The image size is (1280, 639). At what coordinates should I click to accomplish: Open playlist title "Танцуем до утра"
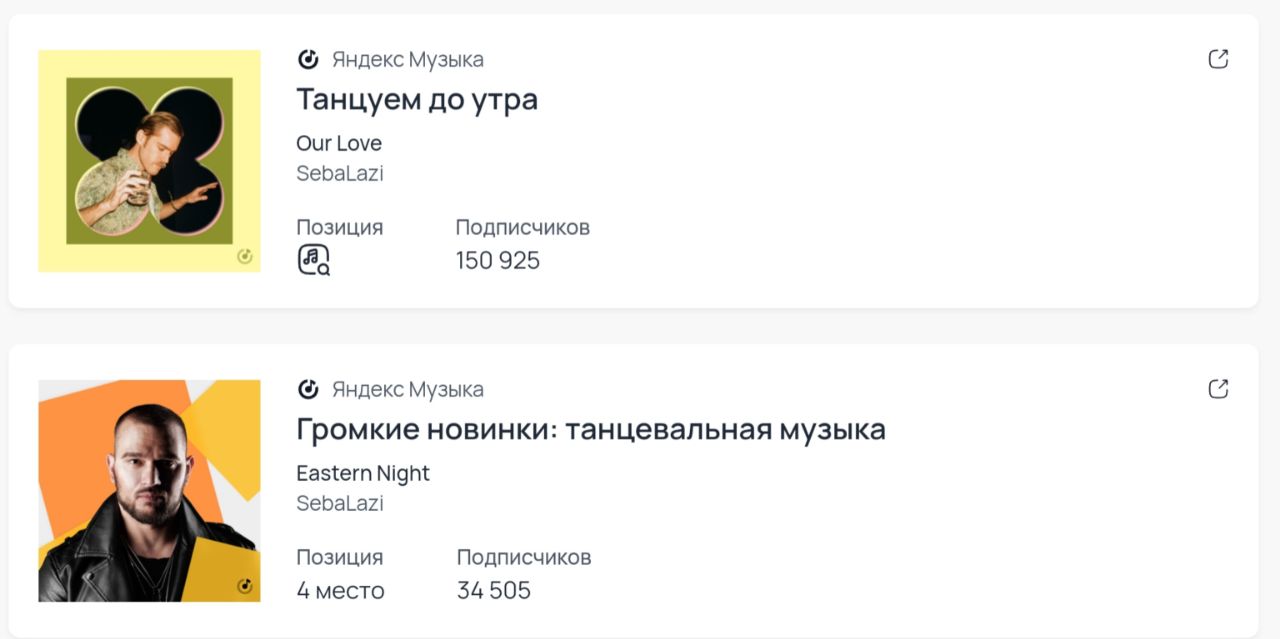pyautogui.click(x=417, y=100)
